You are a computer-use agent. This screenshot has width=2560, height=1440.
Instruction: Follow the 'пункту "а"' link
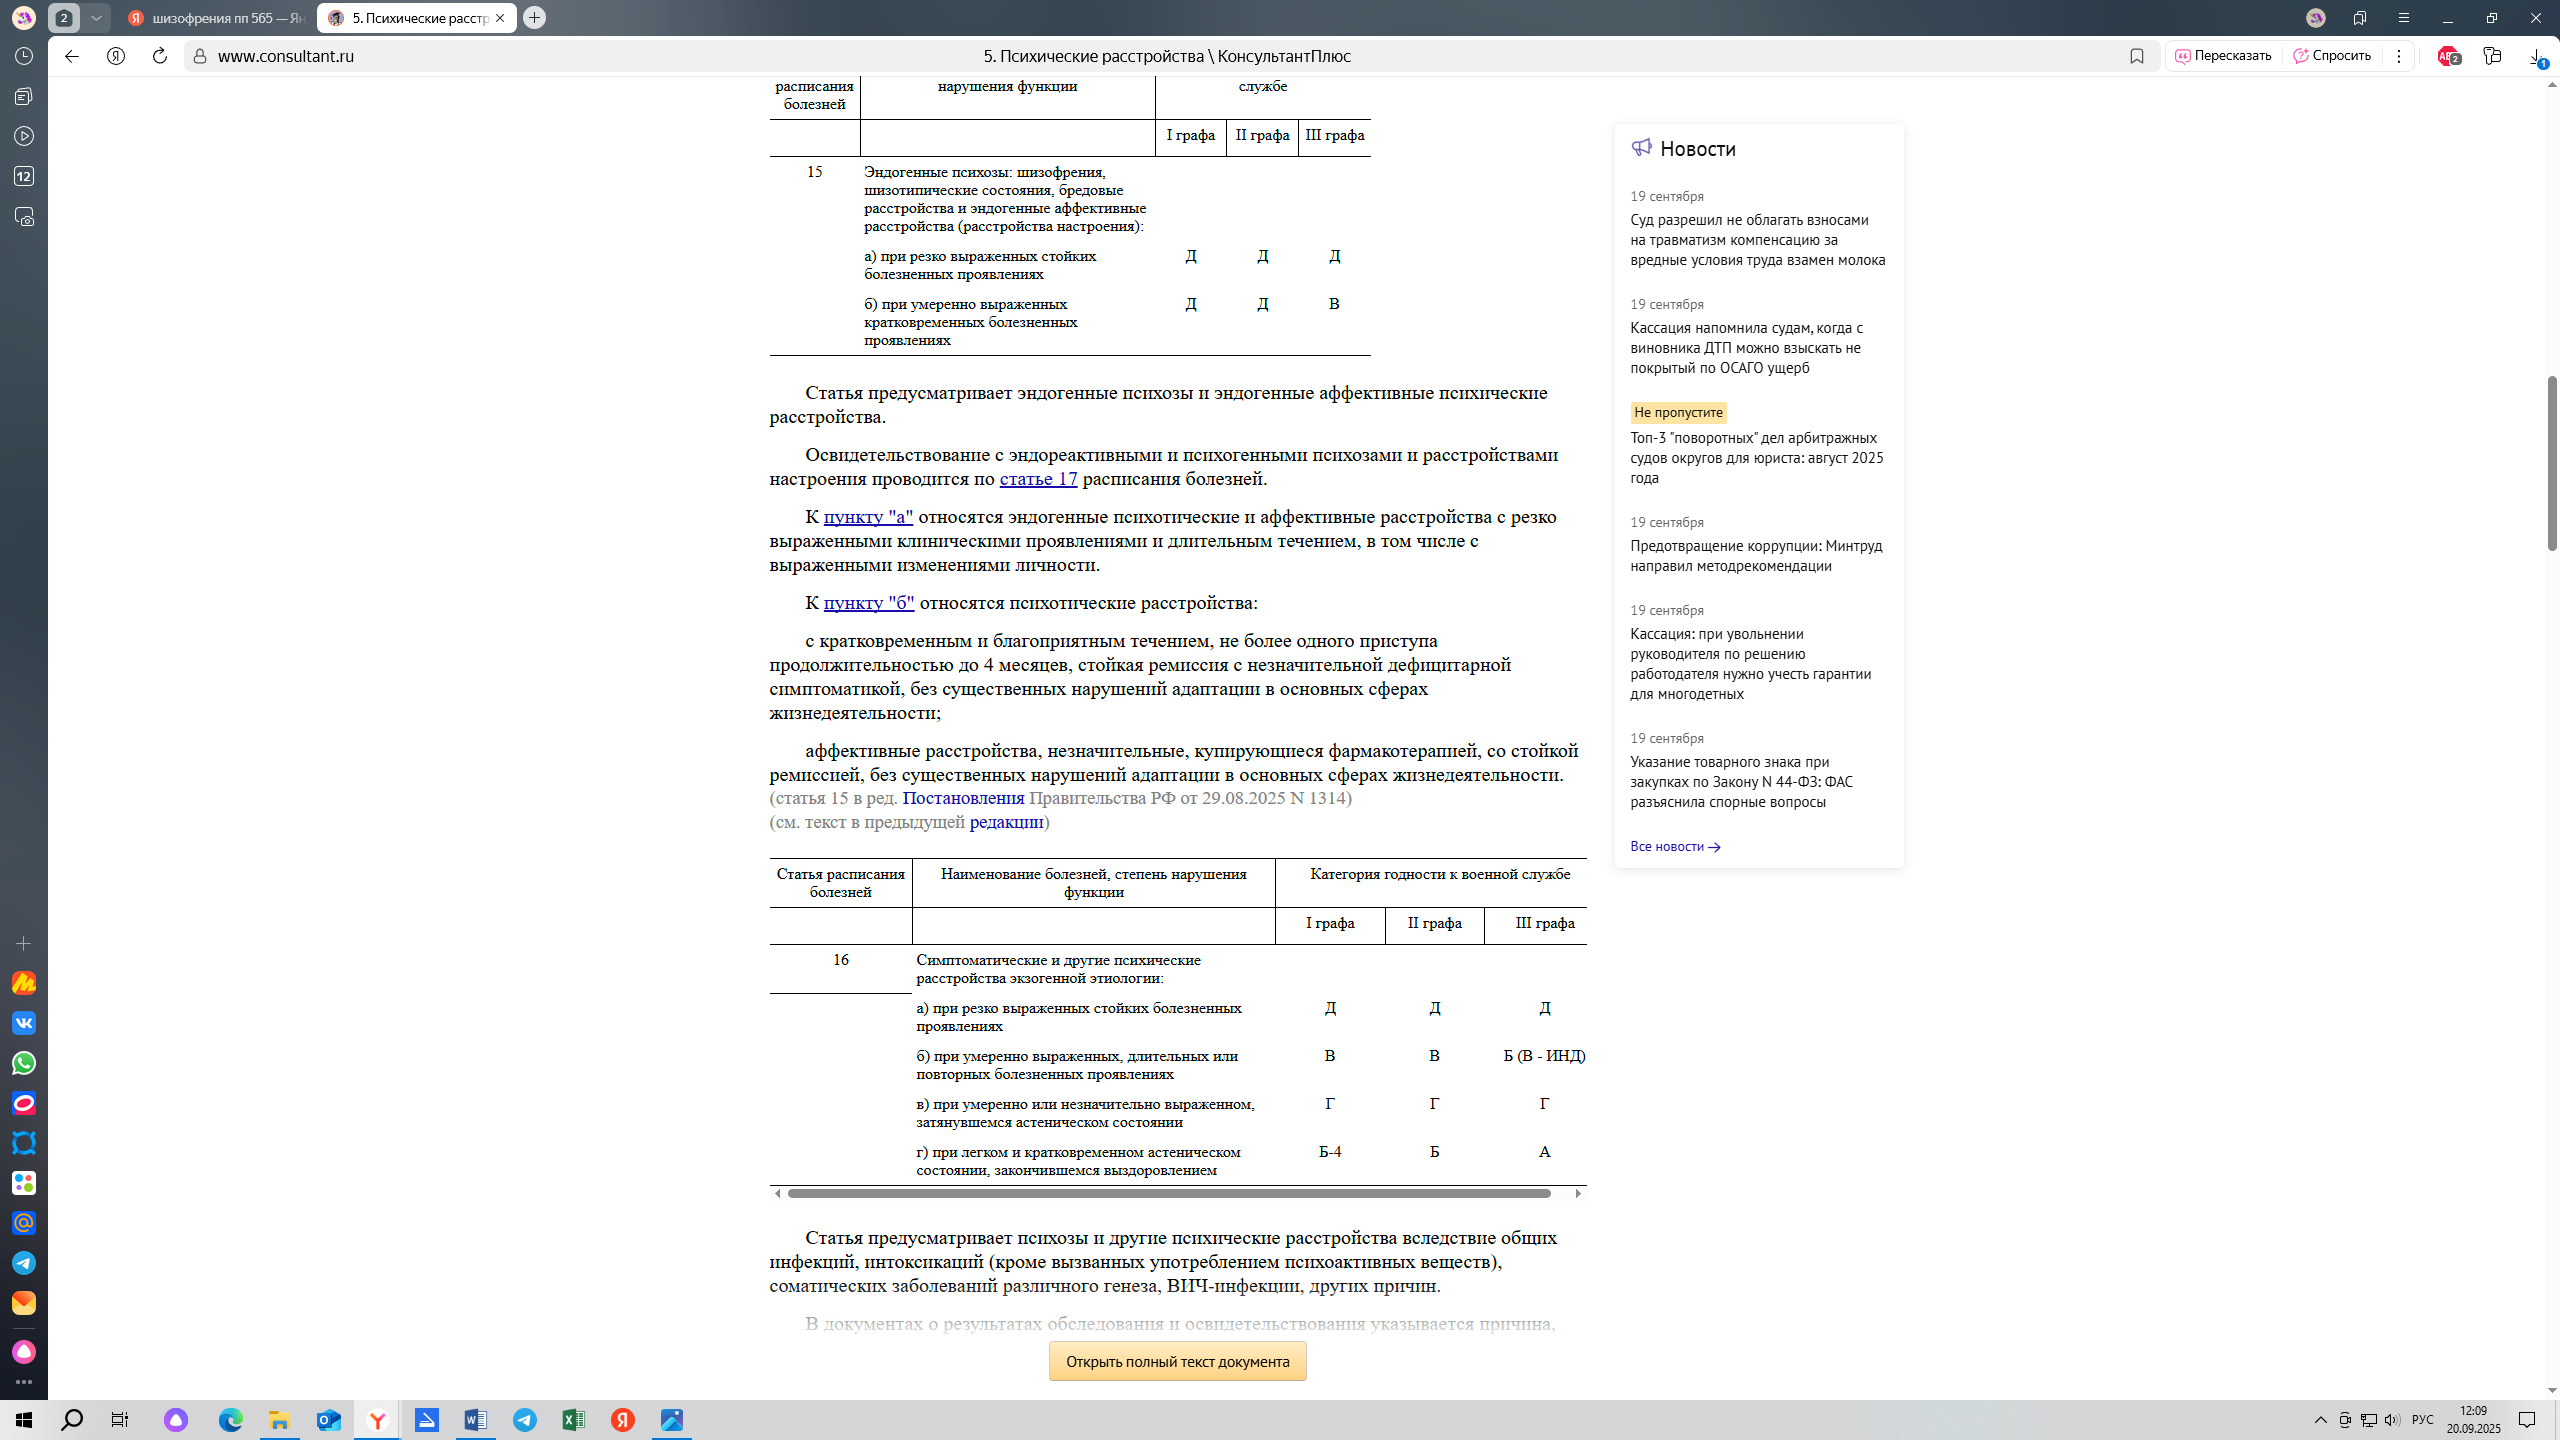[868, 517]
